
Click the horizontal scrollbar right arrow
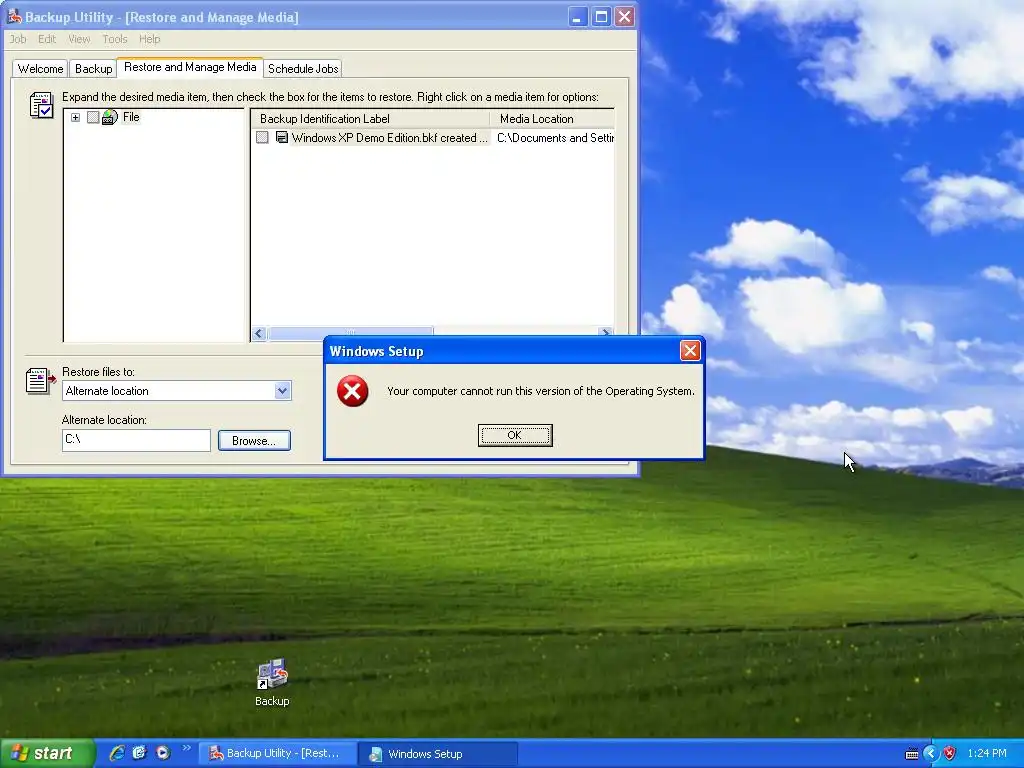605,333
